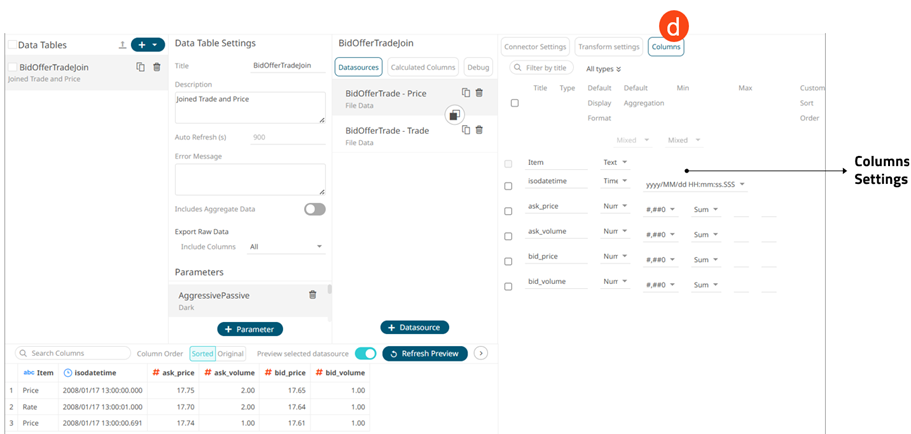Image resolution: width=911 pixels, height=434 pixels.
Task: Open ask_price display format dropdown
Action: tap(661, 210)
